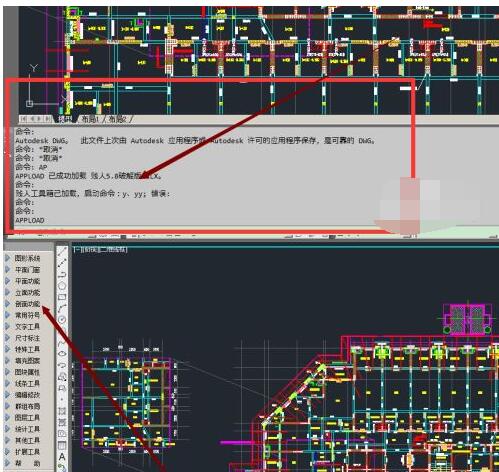Expand the 图形系统 arrow
Image resolution: width=499 pixels, height=472 pixels.
[8, 258]
